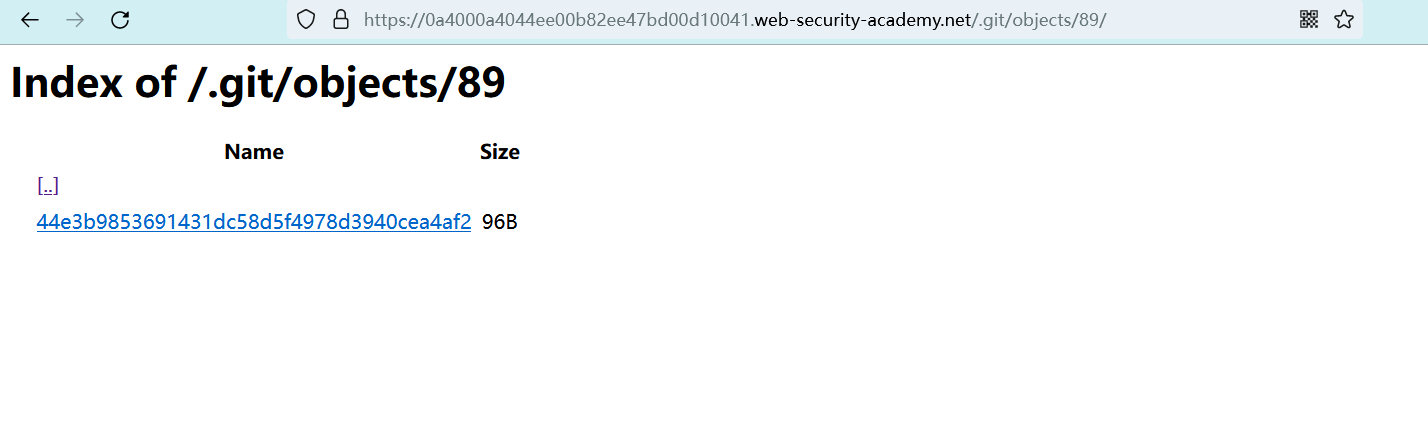Viewport: 1428px width, 425px height.
Task: Click the Size column header
Action: (x=500, y=152)
